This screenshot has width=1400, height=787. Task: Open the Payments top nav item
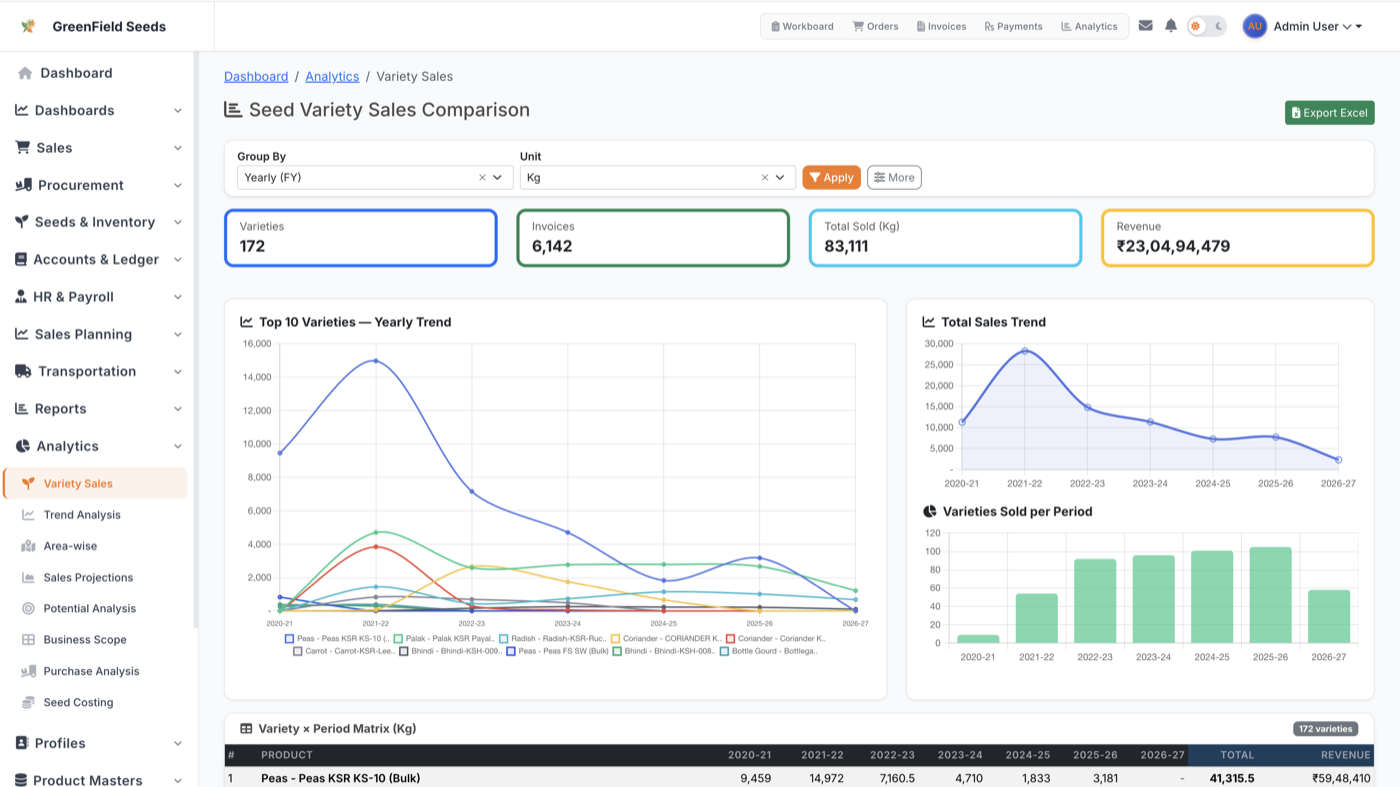coord(1013,26)
